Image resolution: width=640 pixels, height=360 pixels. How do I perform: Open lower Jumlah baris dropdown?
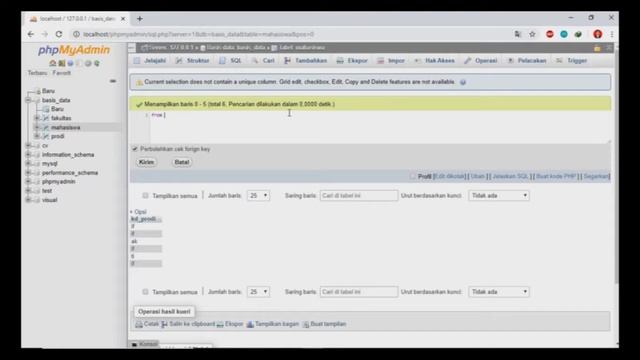(258, 292)
